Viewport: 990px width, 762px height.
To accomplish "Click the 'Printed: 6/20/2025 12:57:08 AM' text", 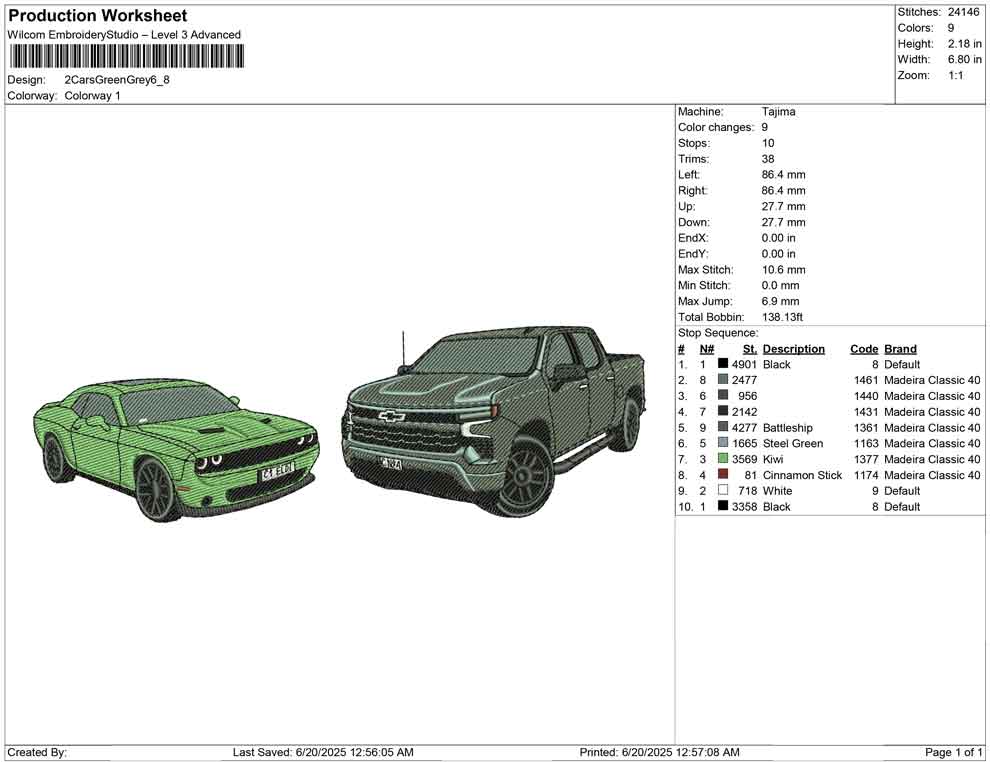I will coord(660,752).
